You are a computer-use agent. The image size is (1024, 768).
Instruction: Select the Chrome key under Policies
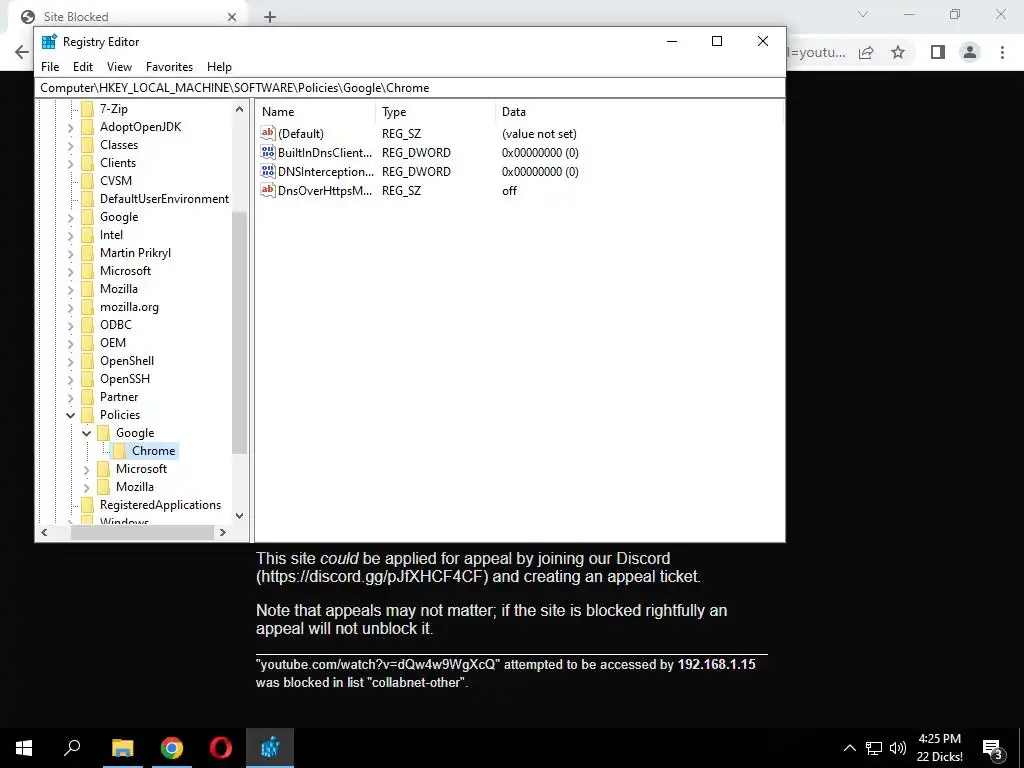[x=153, y=451]
